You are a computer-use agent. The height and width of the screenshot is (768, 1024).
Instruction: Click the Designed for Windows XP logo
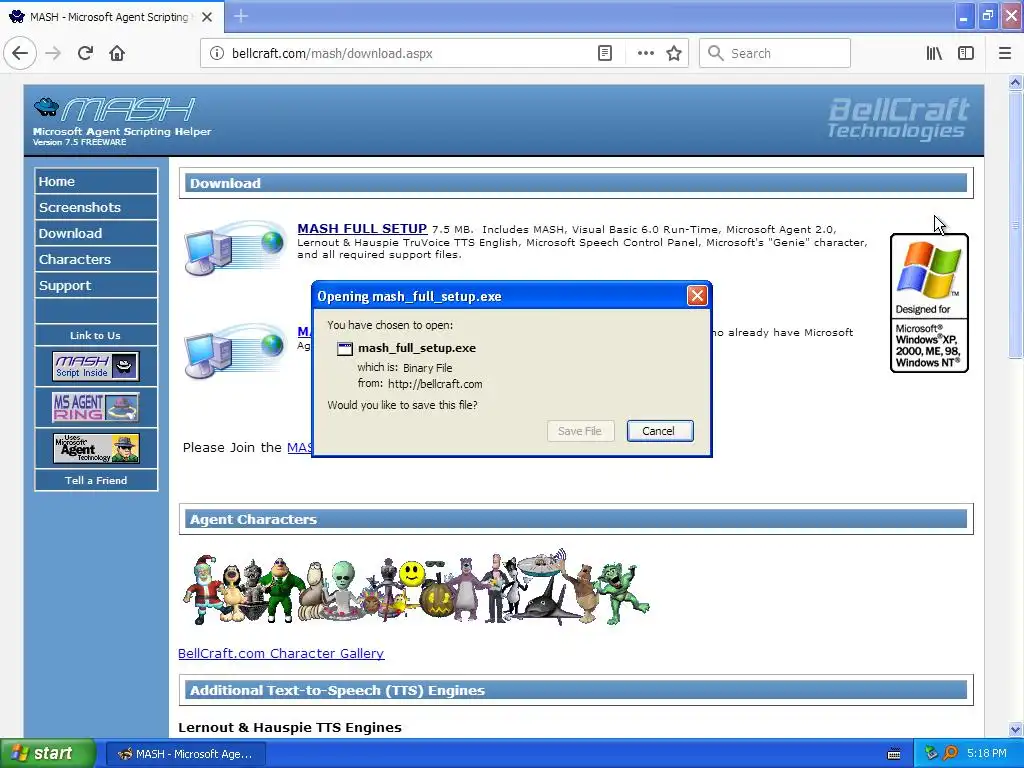pos(929,304)
